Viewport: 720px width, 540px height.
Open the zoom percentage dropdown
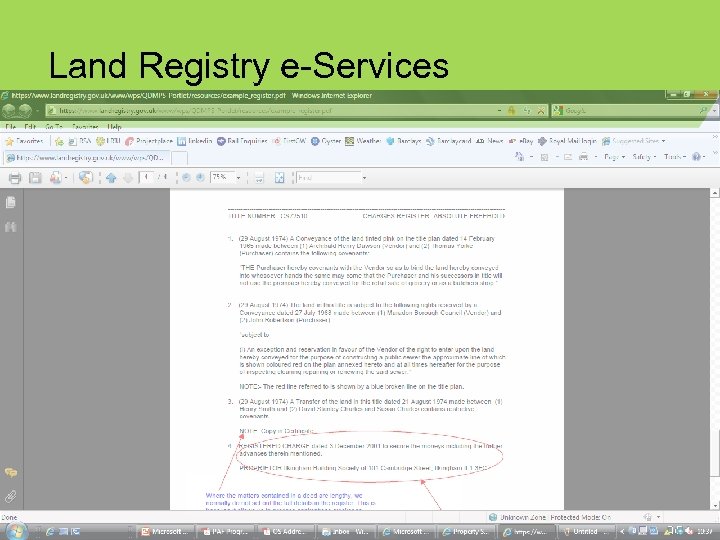(238, 178)
